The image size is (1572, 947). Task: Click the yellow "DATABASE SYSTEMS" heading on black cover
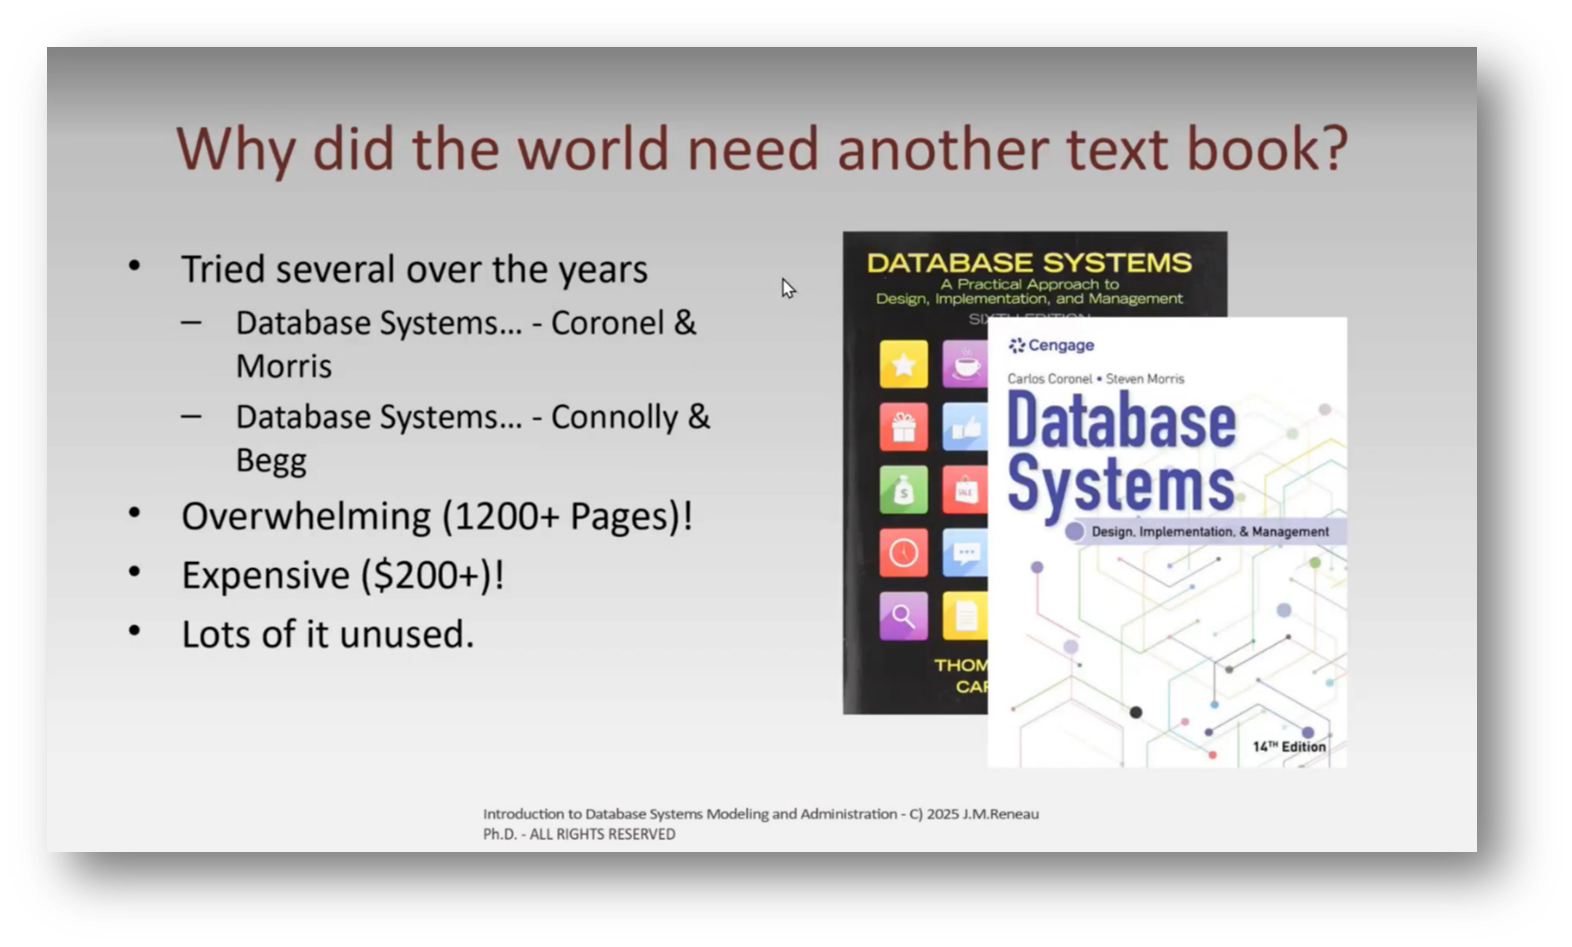pyautogui.click(x=1029, y=263)
